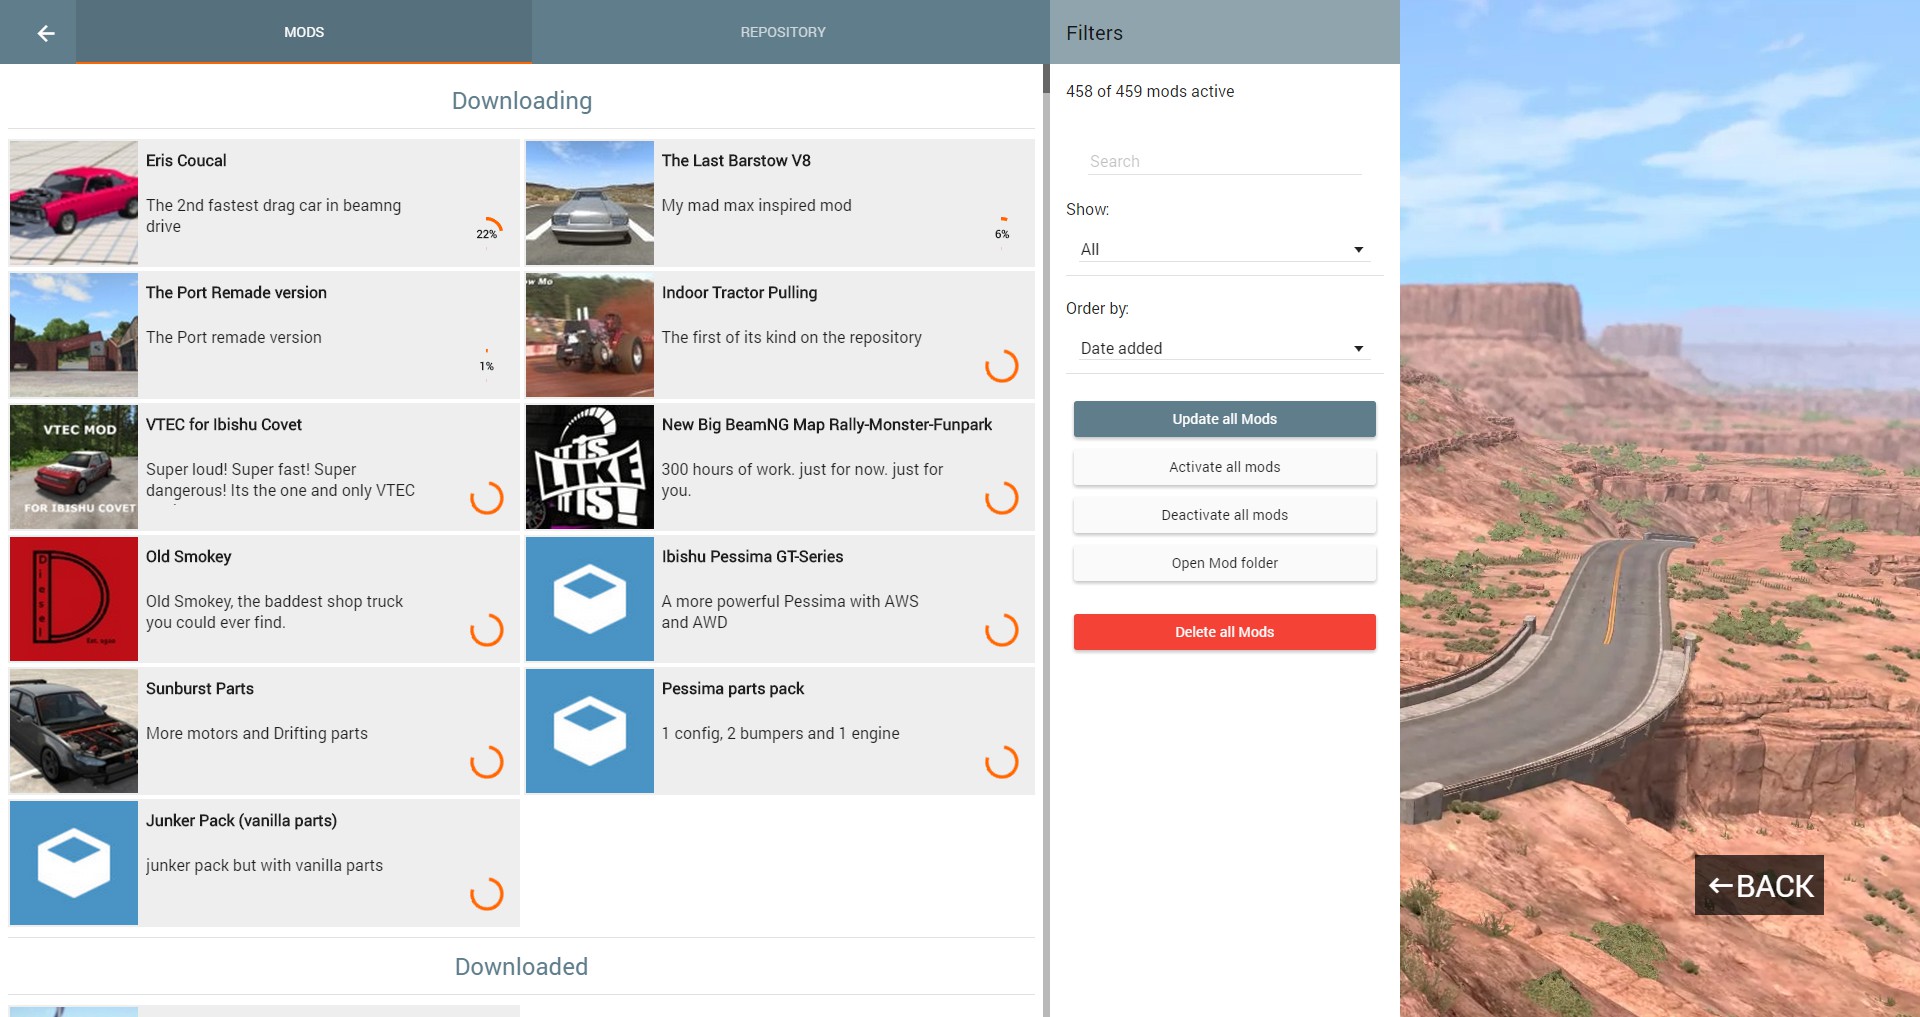
Task: Click the BACK button over the map scene
Action: click(x=1759, y=885)
